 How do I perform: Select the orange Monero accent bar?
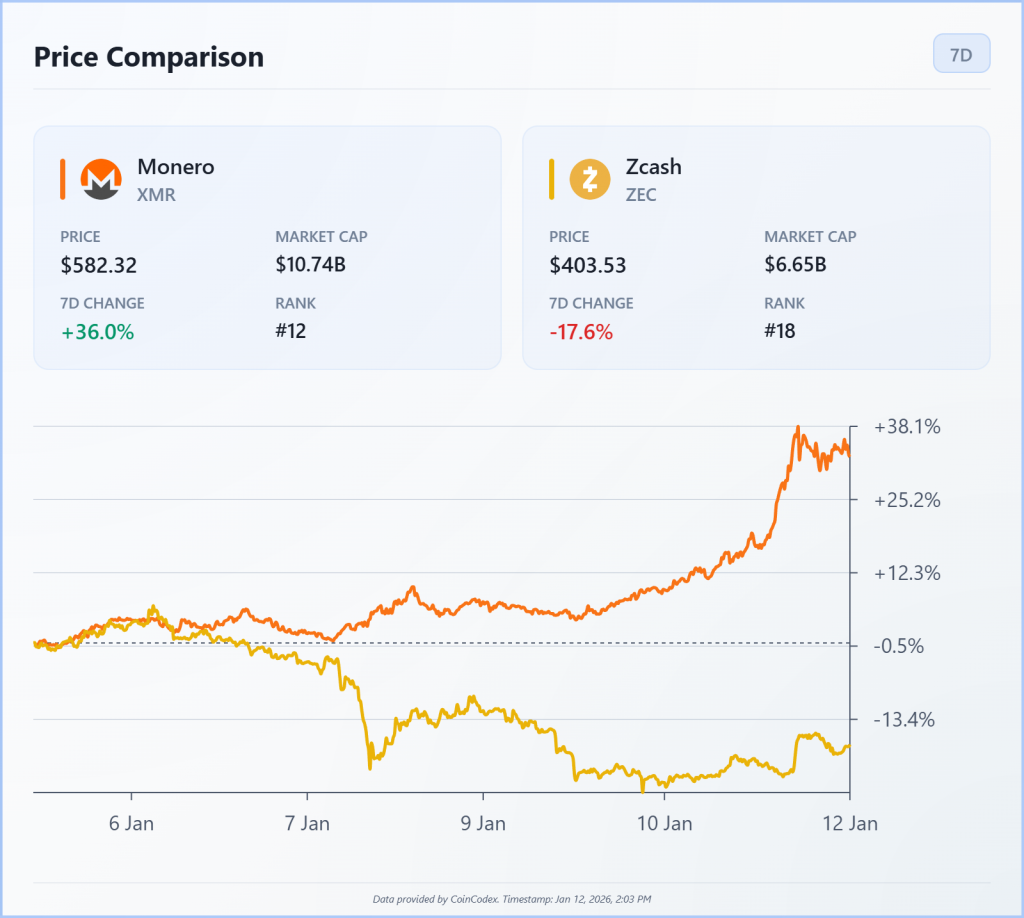pos(62,178)
